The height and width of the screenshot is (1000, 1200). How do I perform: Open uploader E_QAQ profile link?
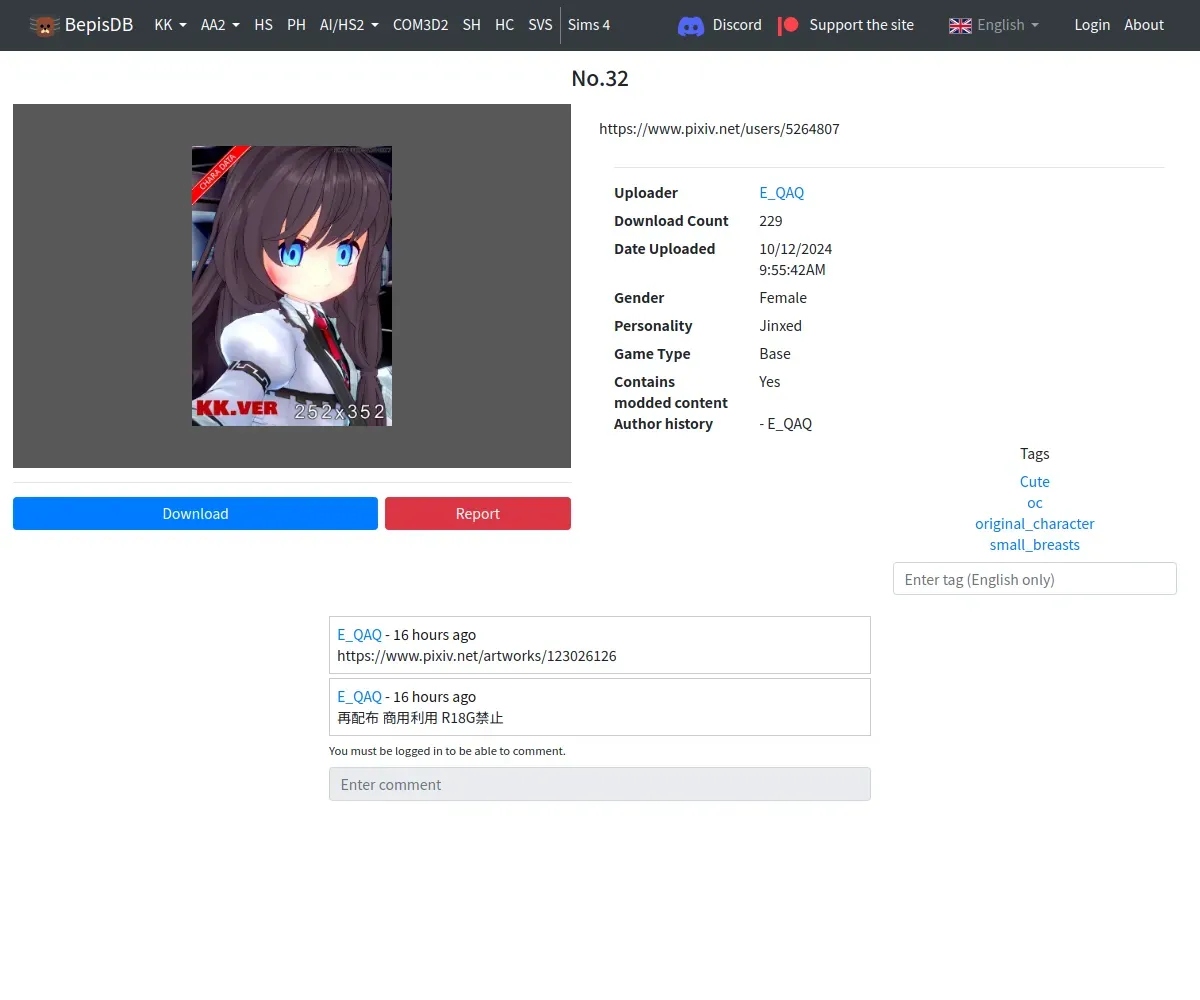click(x=781, y=193)
